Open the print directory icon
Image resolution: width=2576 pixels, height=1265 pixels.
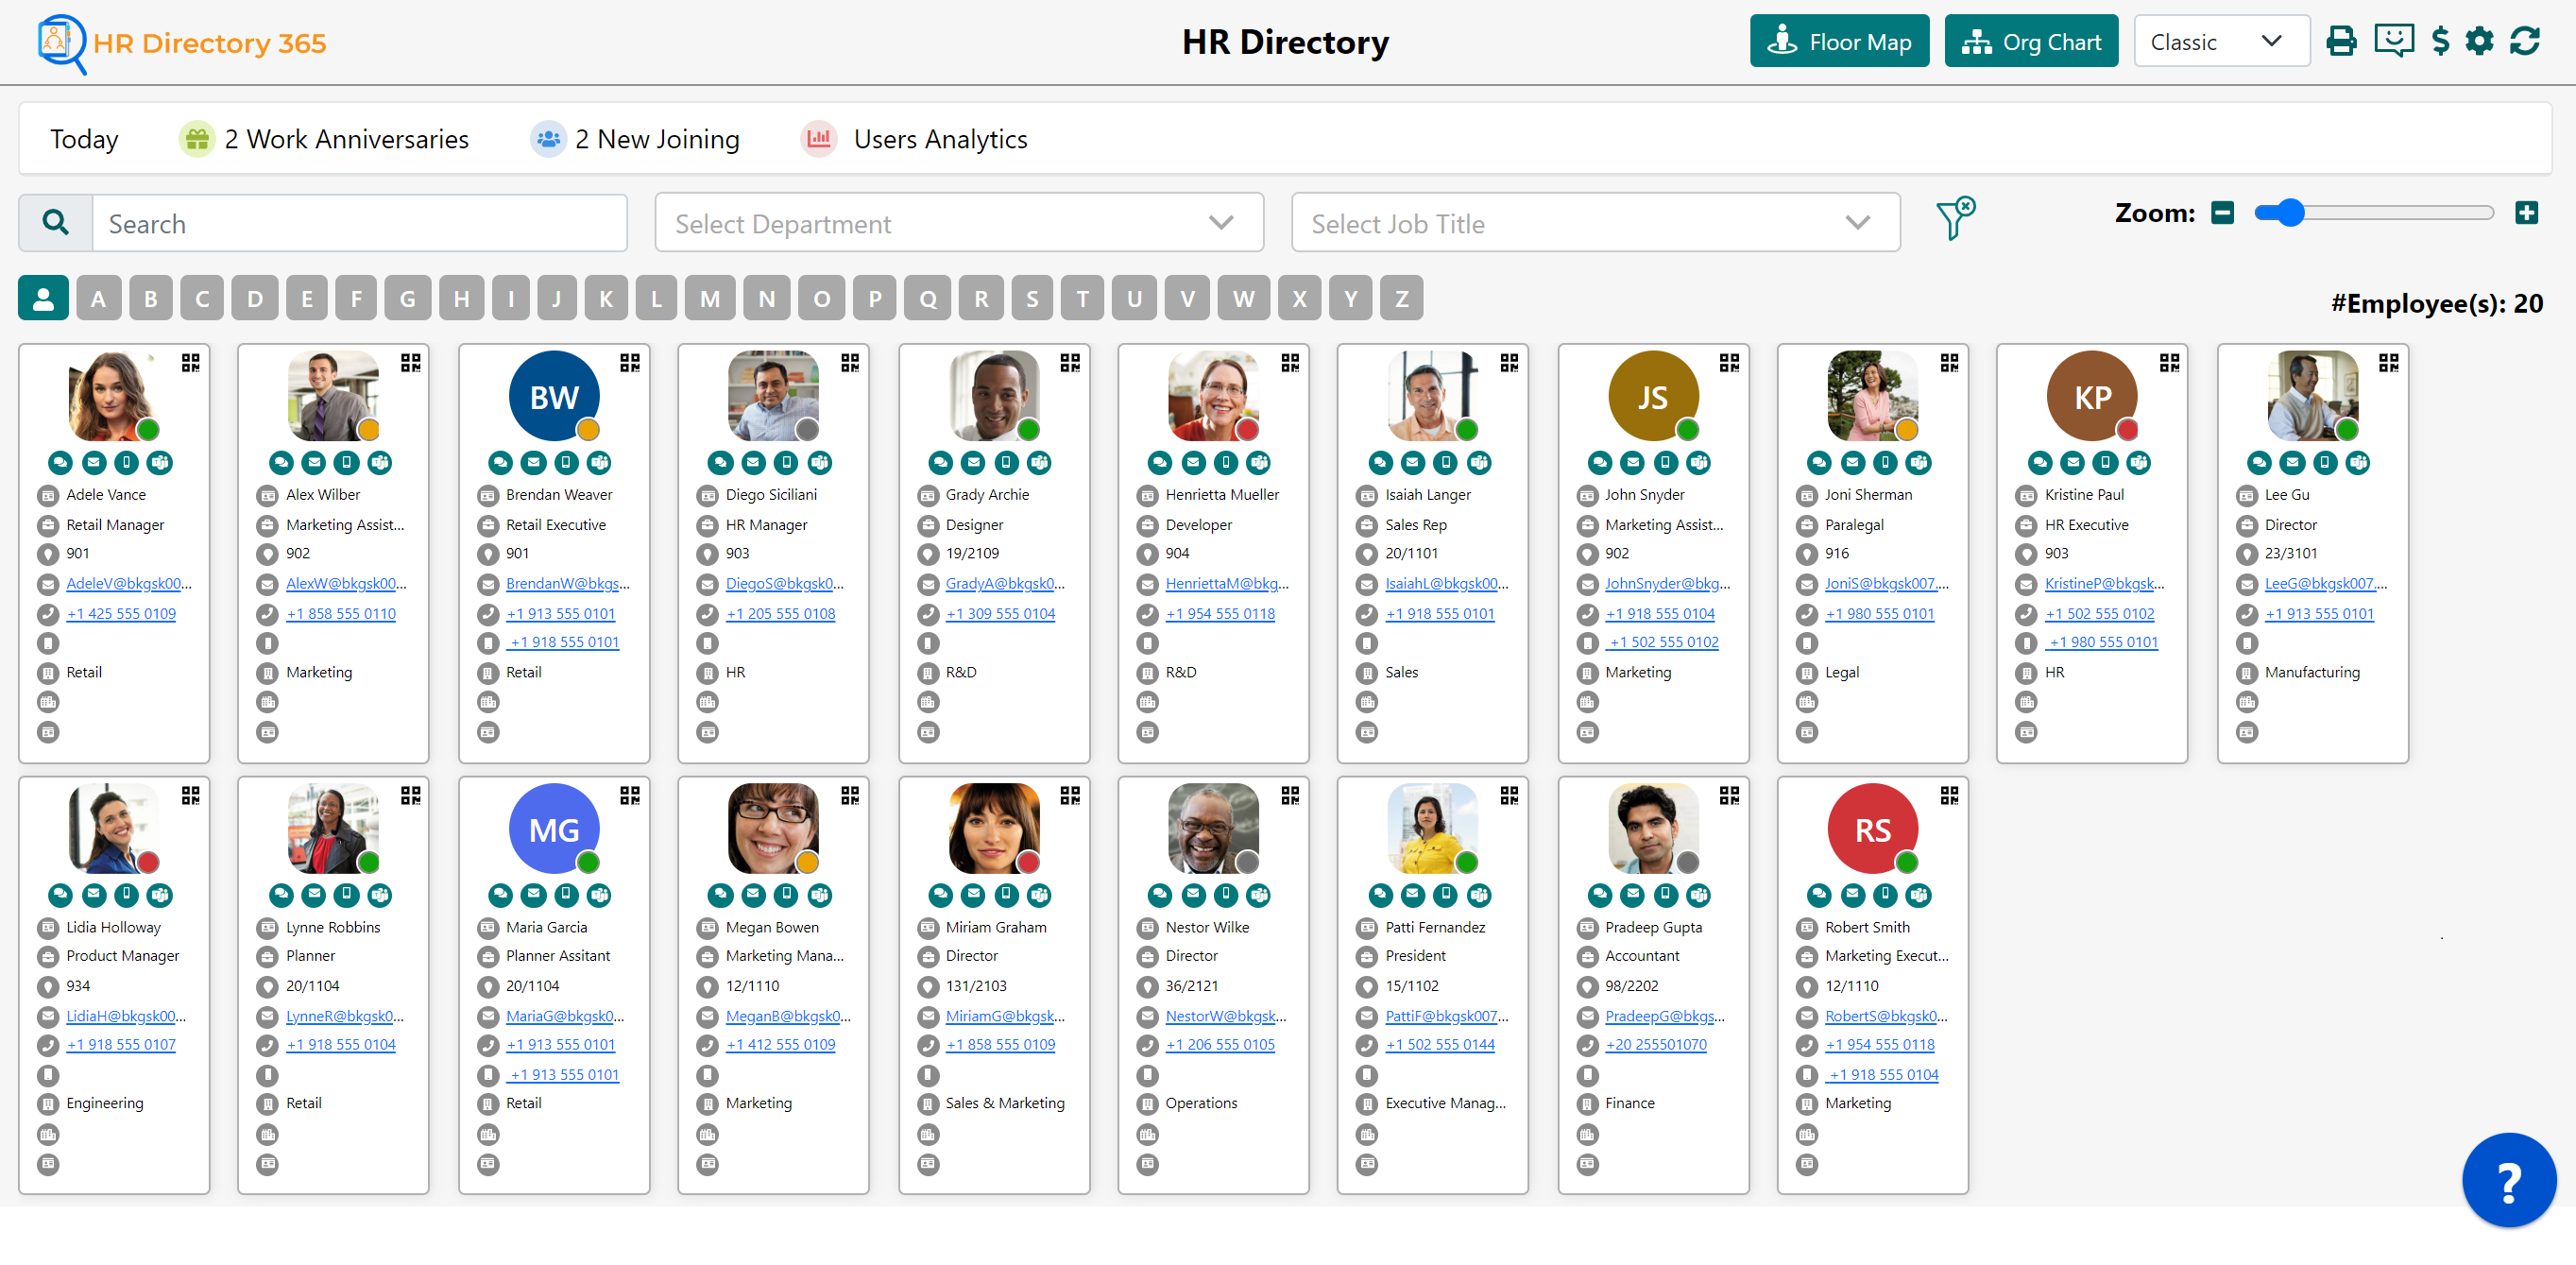2342,41
